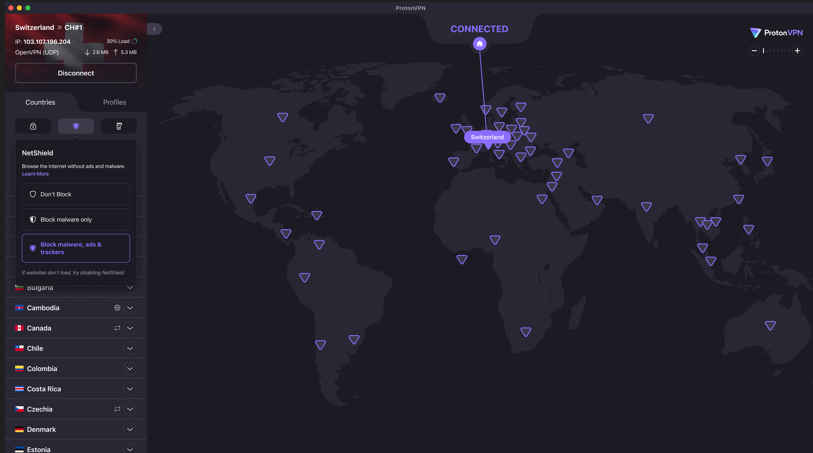The height and width of the screenshot is (453, 813).
Task: Click the Cambodia smart routing globe icon
Action: (x=117, y=308)
